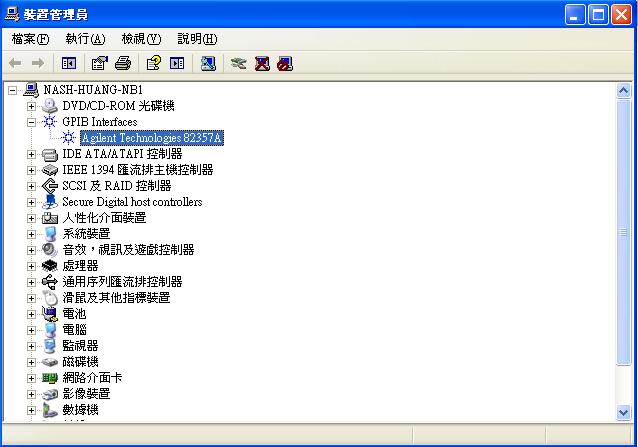The width and height of the screenshot is (638, 447).
Task: Click the Forward arrow toolbar button
Action: click(x=38, y=63)
